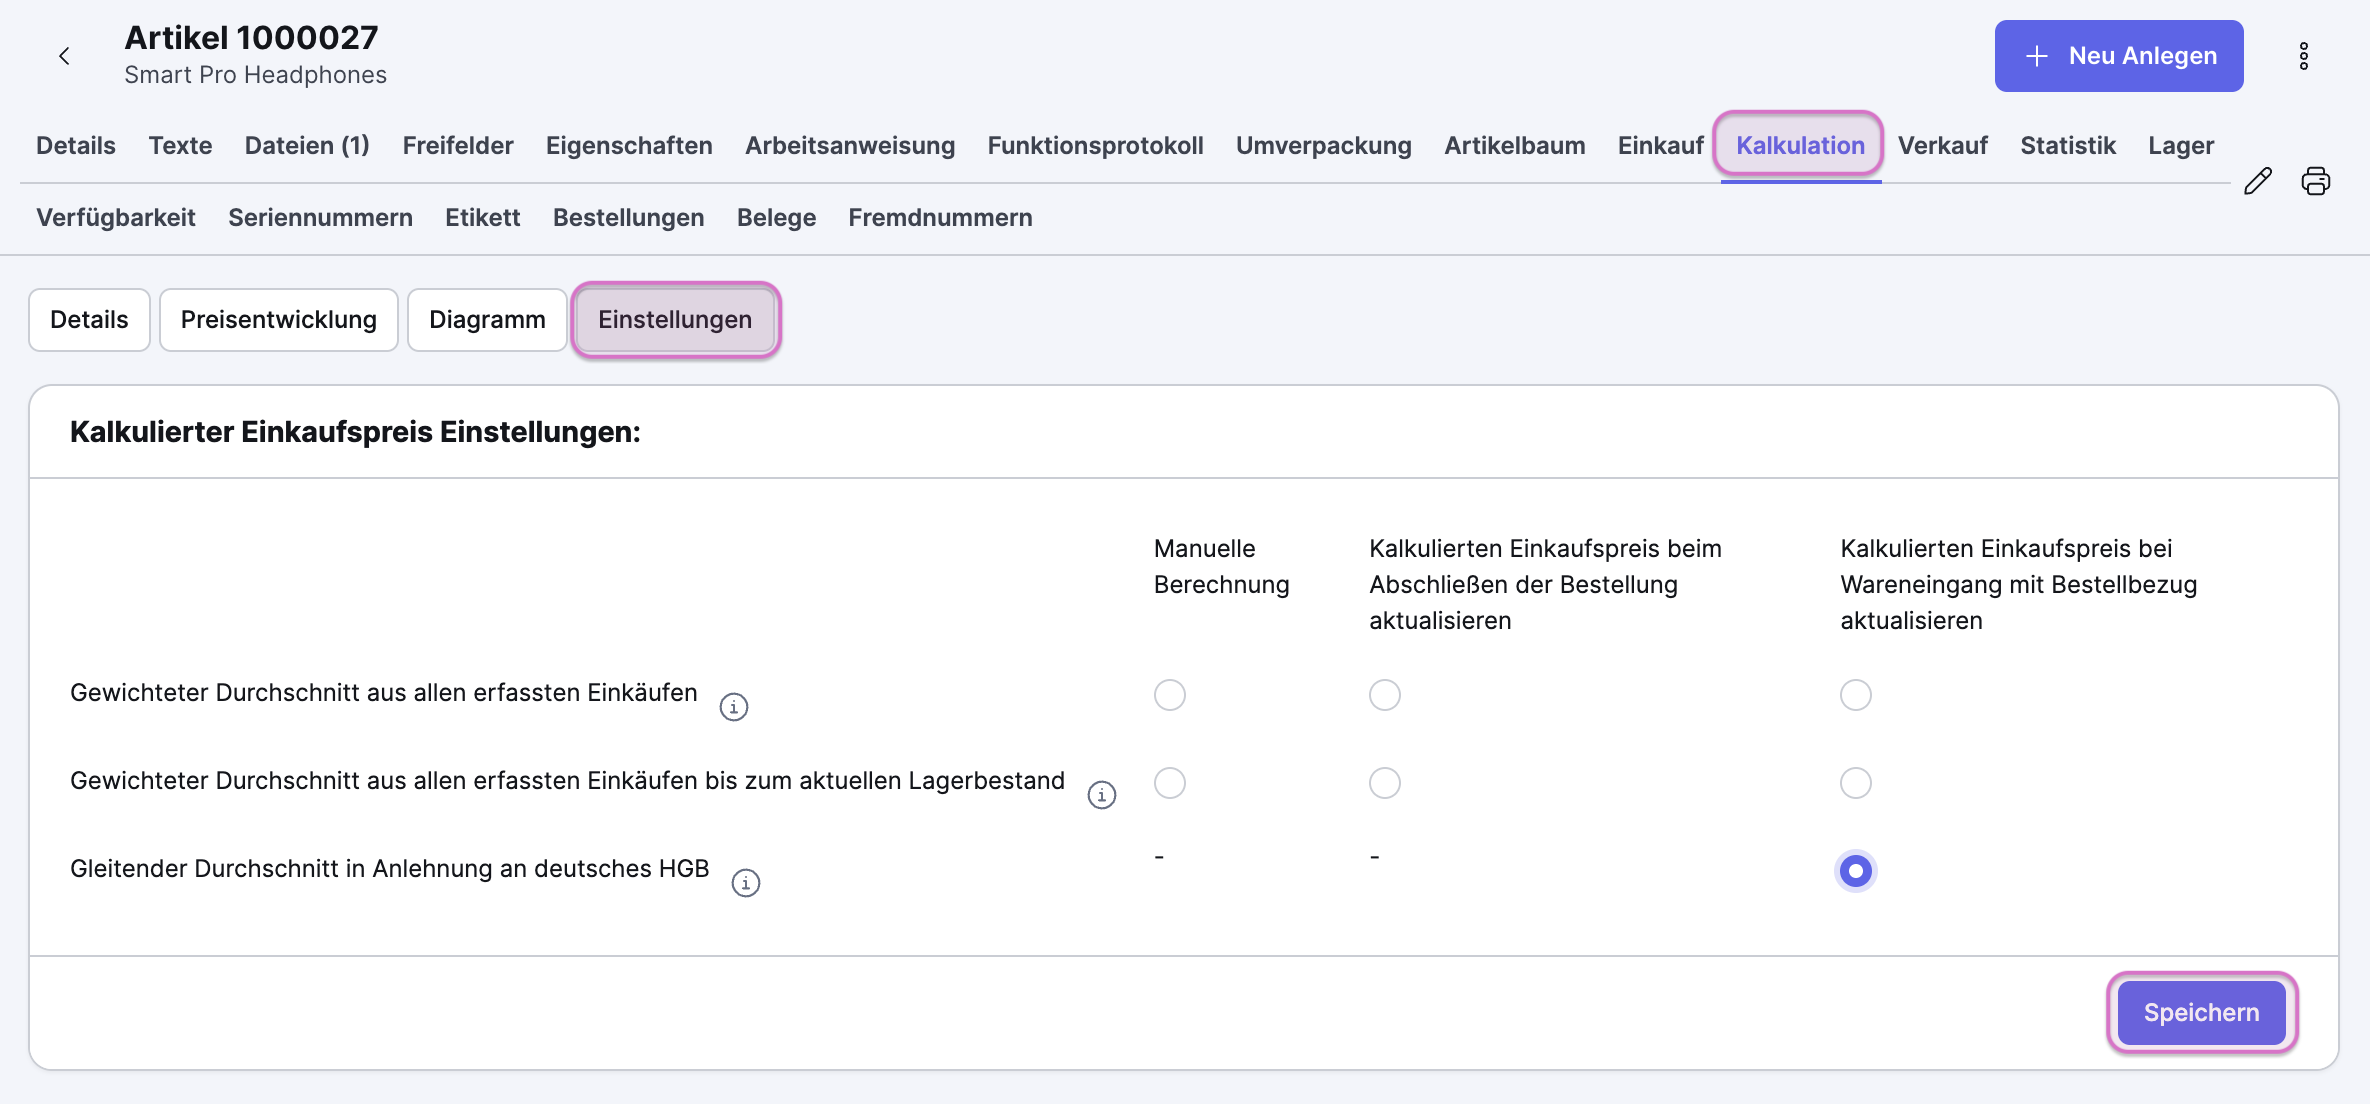Select Manuelle Berechnung radio in first row

click(x=1170, y=695)
